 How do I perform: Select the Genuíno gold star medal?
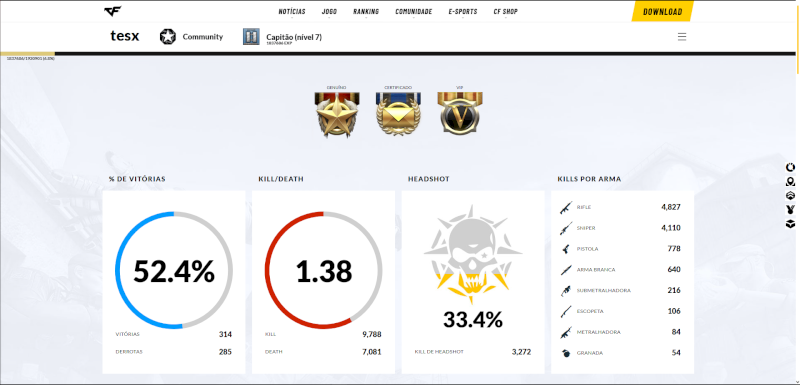pyautogui.click(x=337, y=114)
